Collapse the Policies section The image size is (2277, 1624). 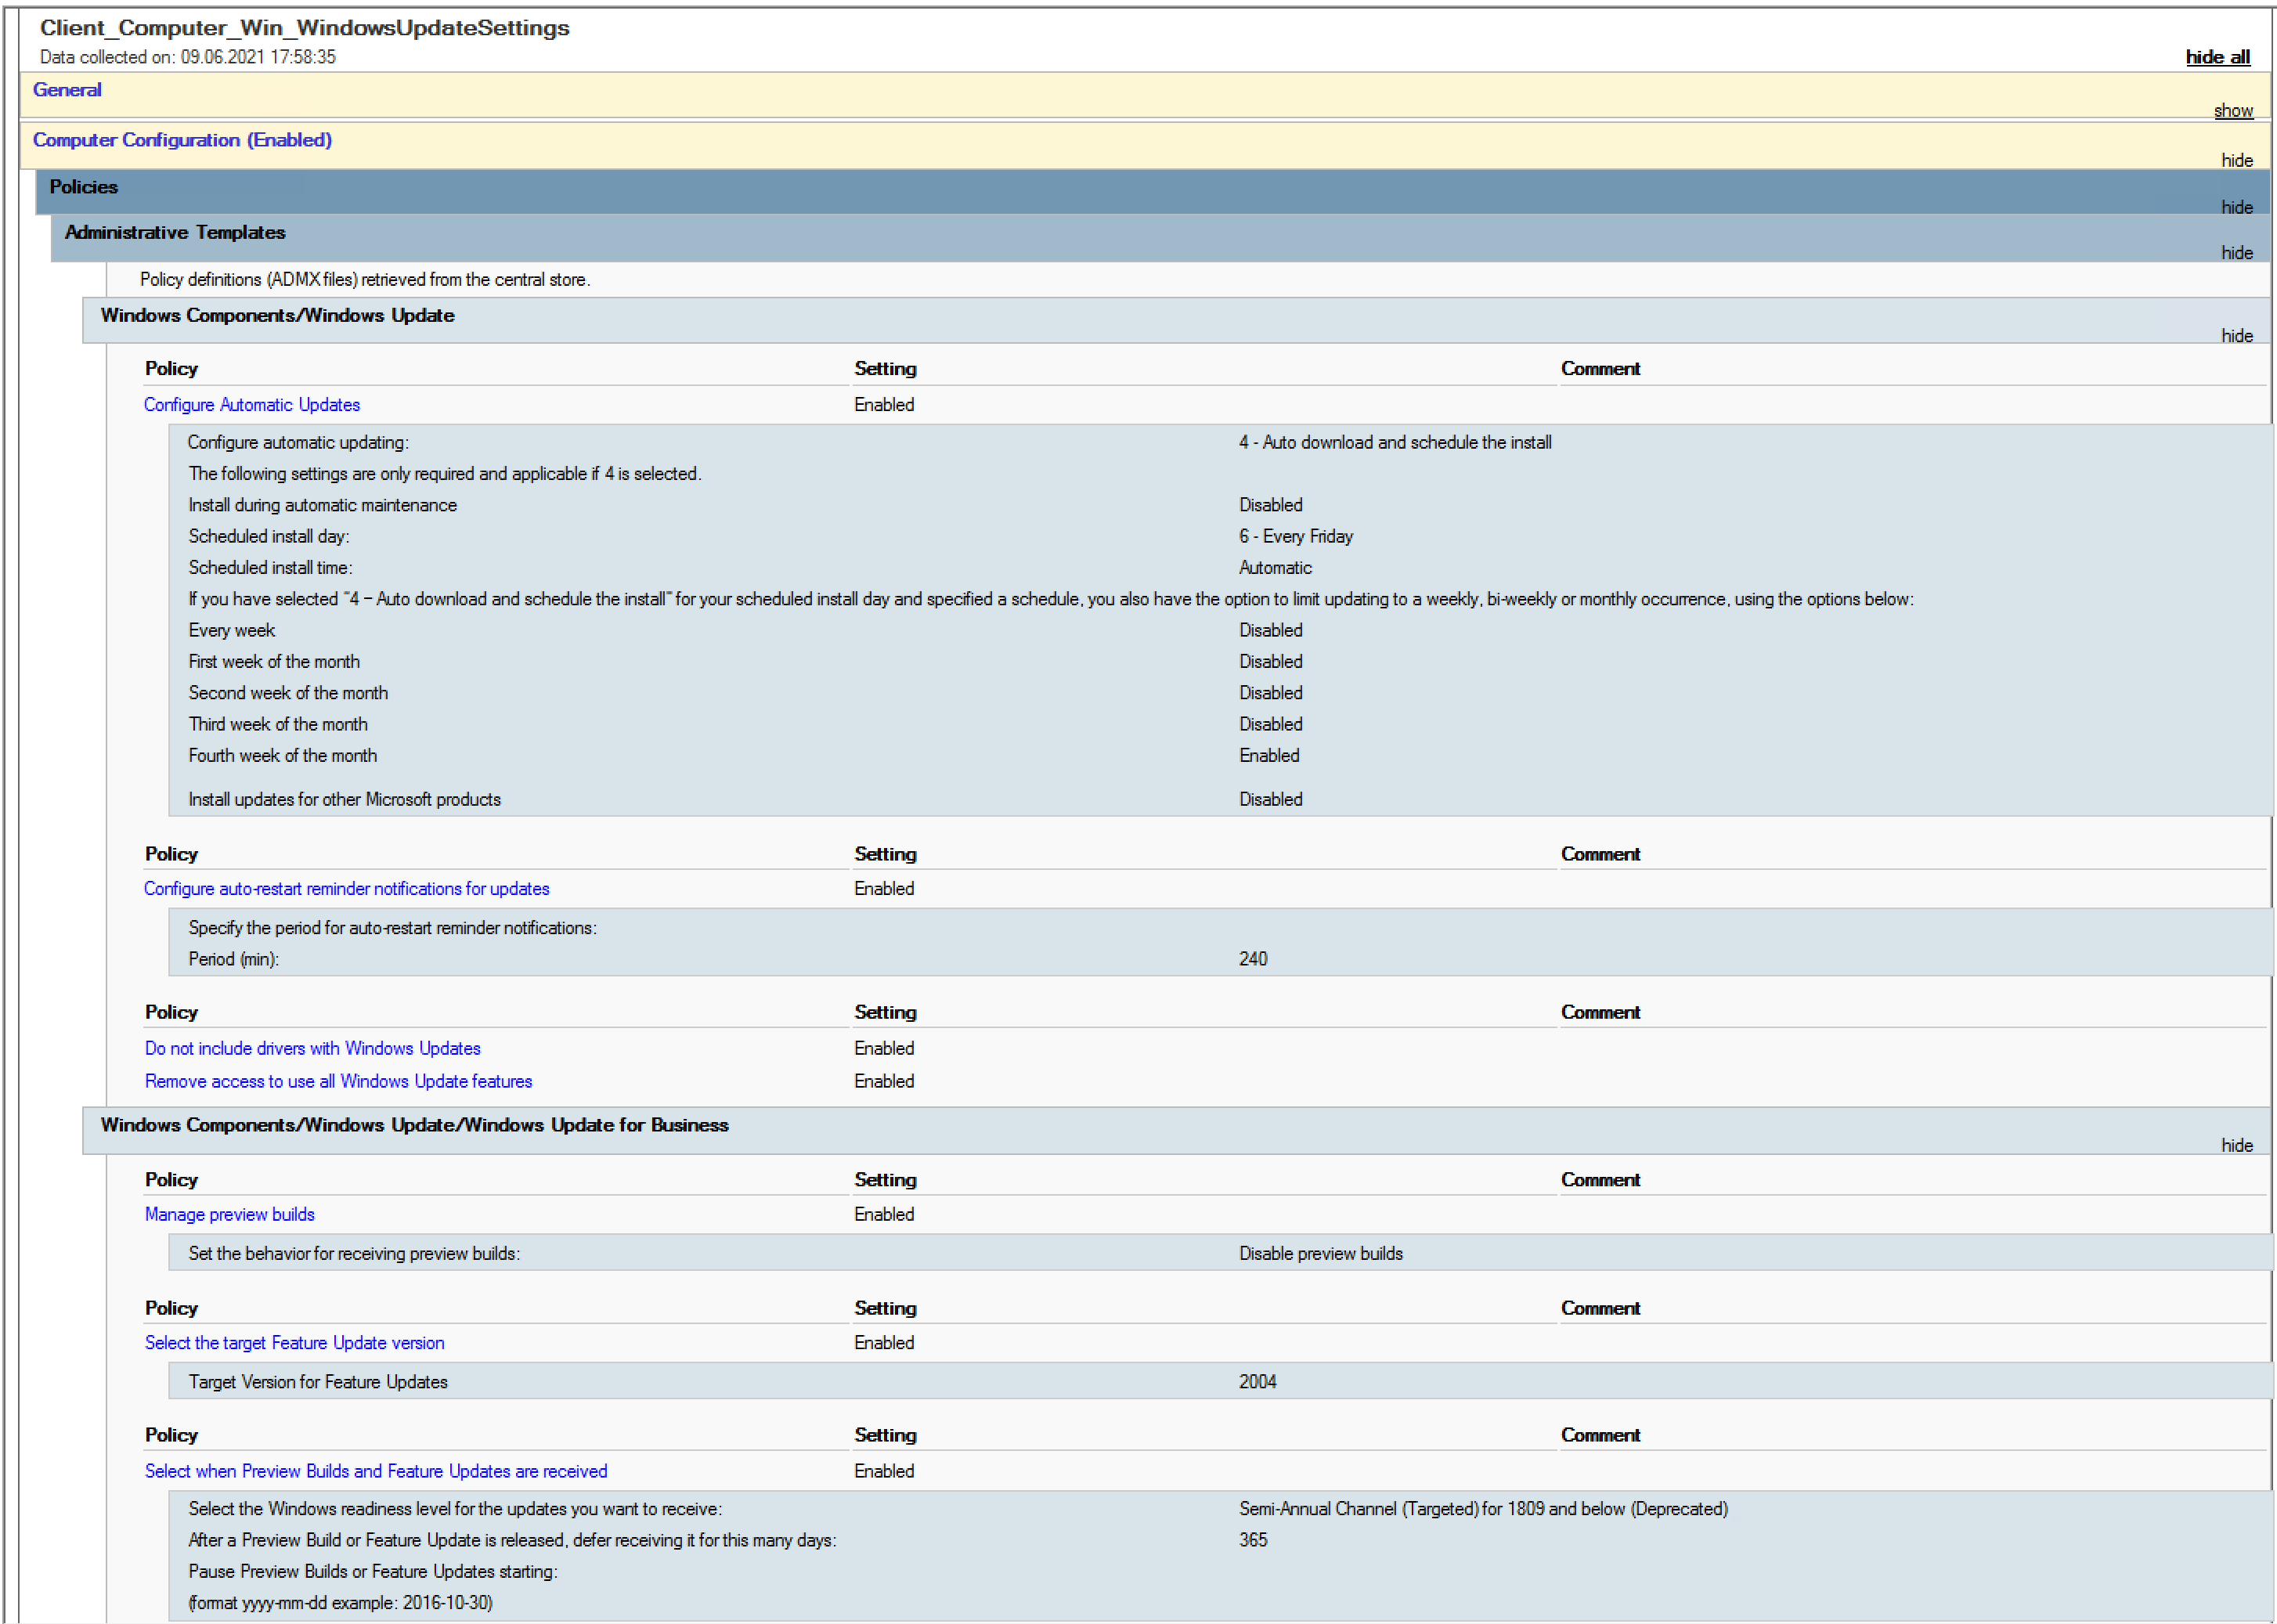click(2236, 207)
